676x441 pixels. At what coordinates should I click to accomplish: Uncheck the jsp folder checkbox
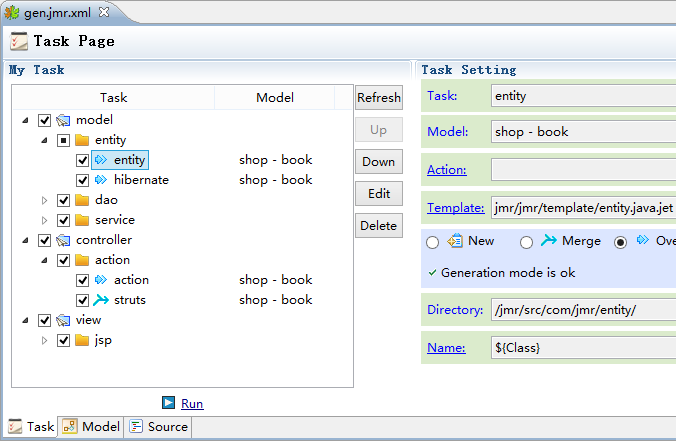coord(63,340)
